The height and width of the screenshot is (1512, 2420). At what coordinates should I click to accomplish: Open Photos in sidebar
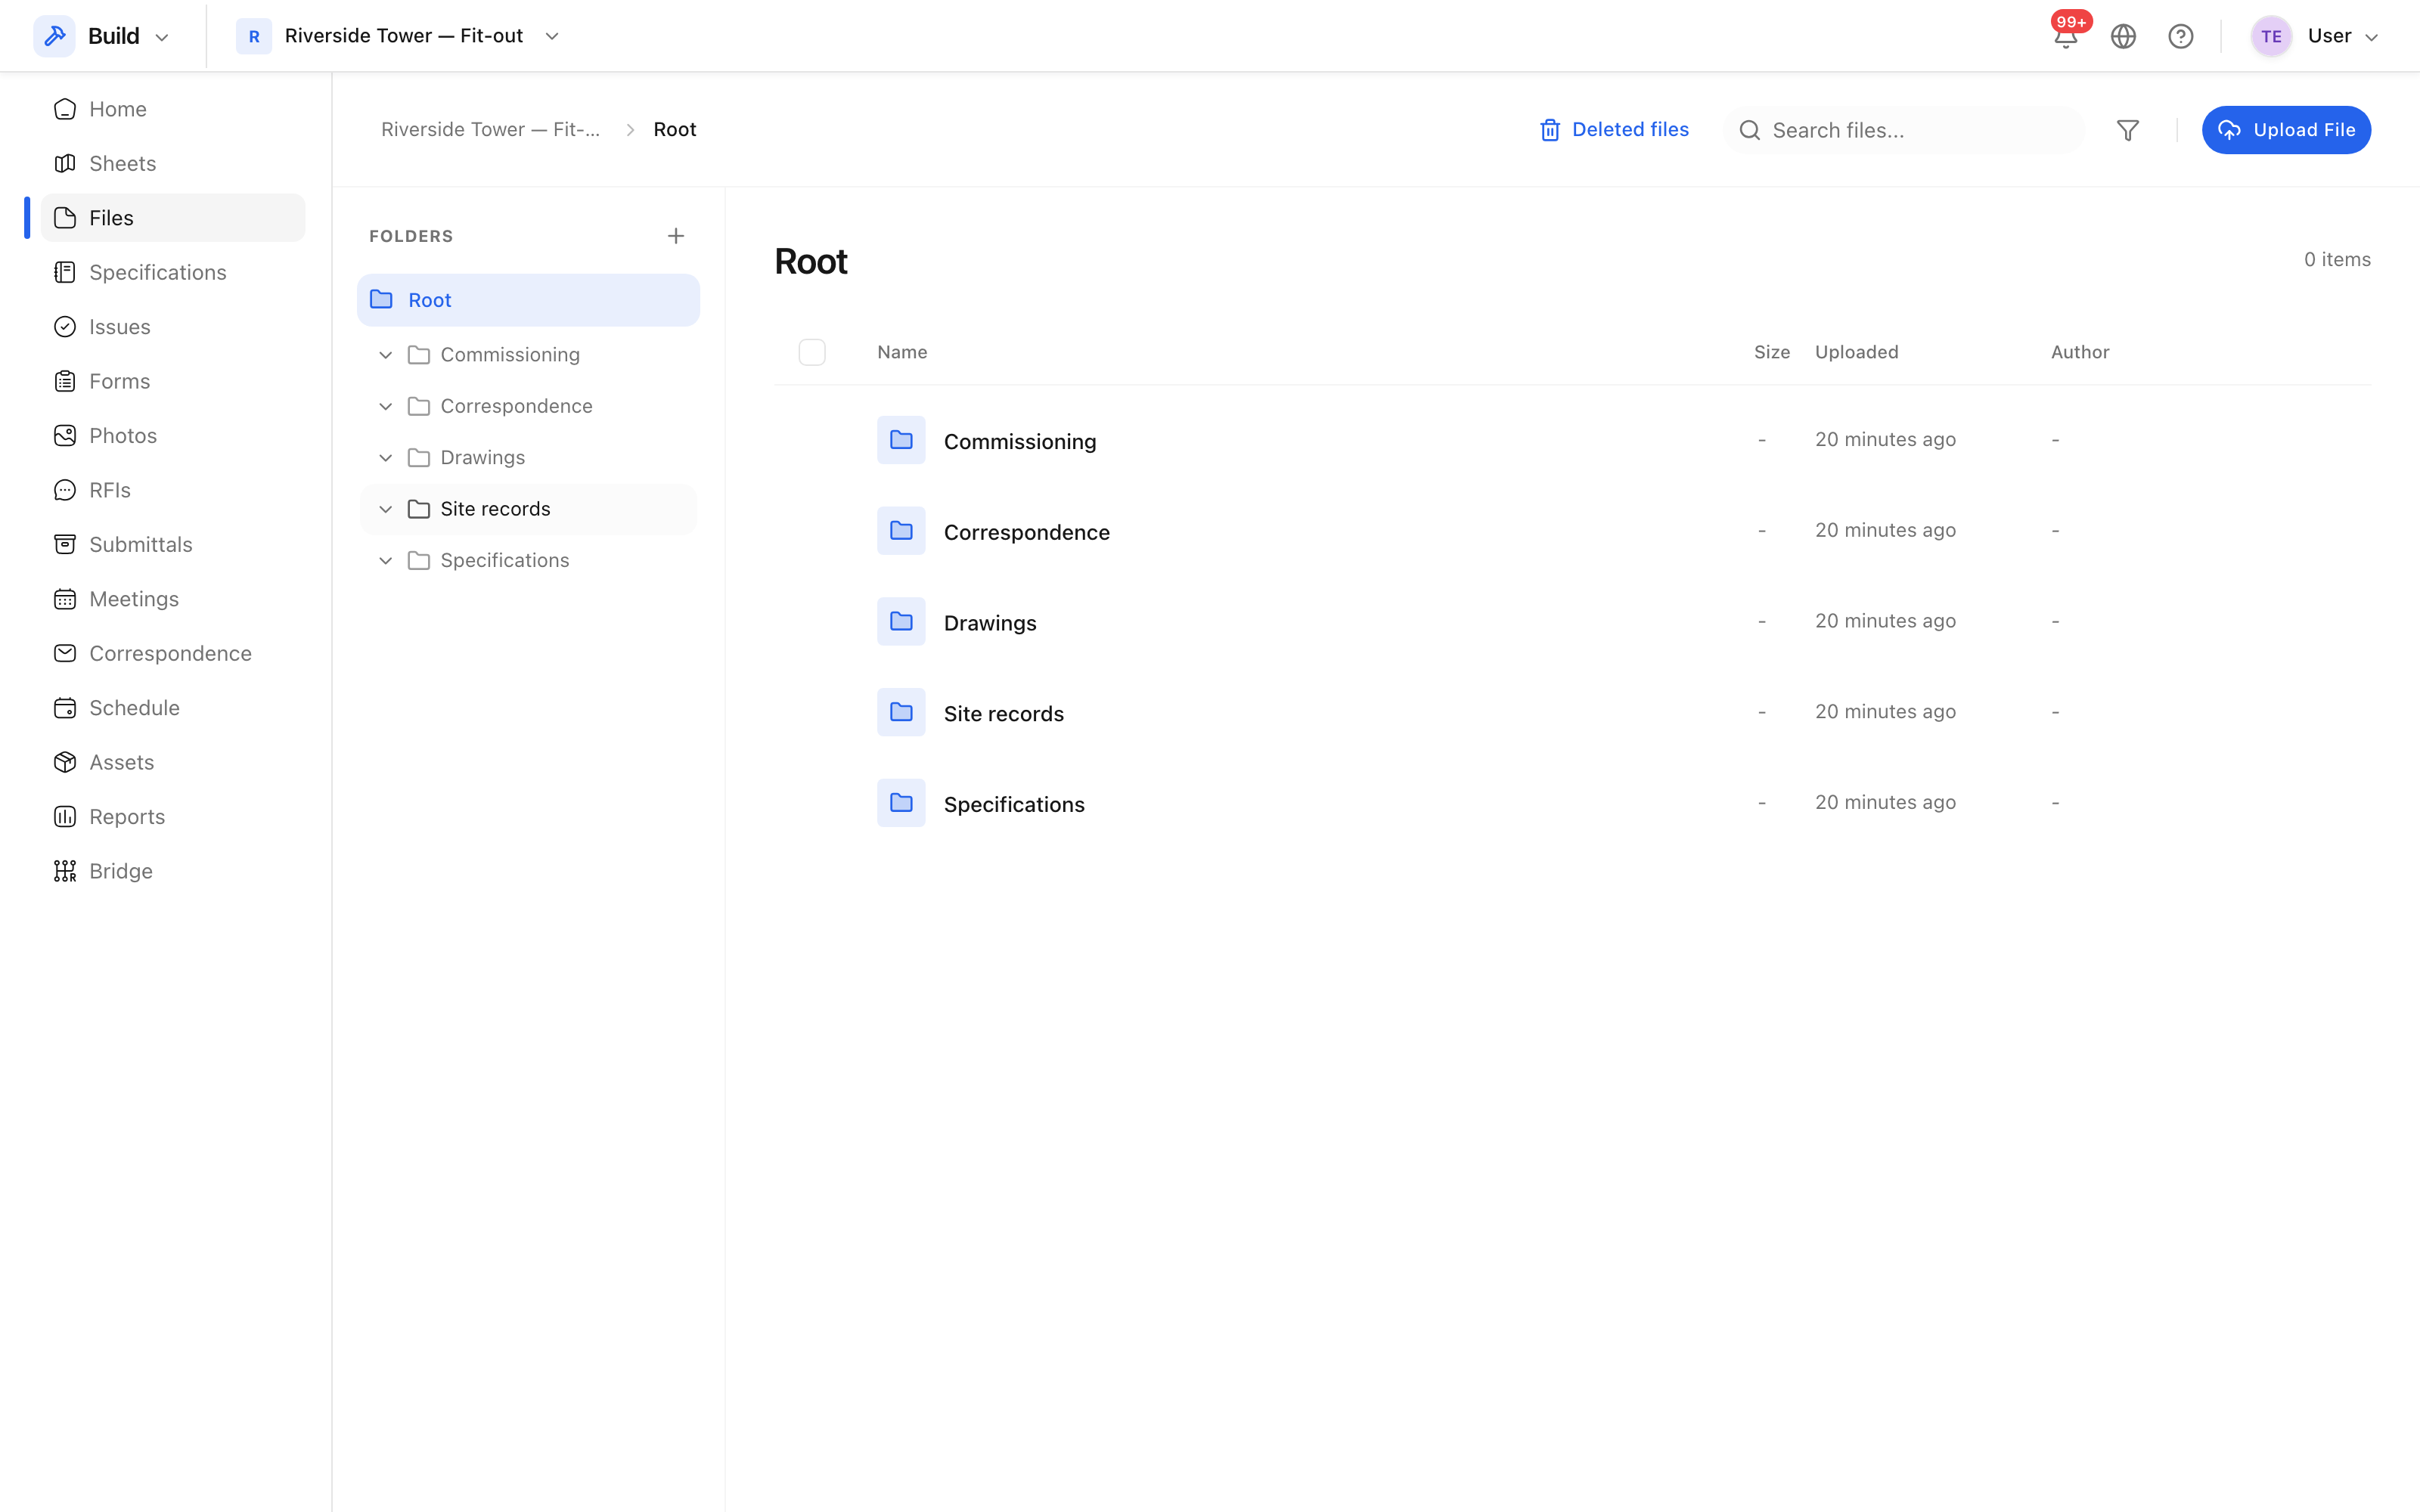pyautogui.click(x=173, y=436)
